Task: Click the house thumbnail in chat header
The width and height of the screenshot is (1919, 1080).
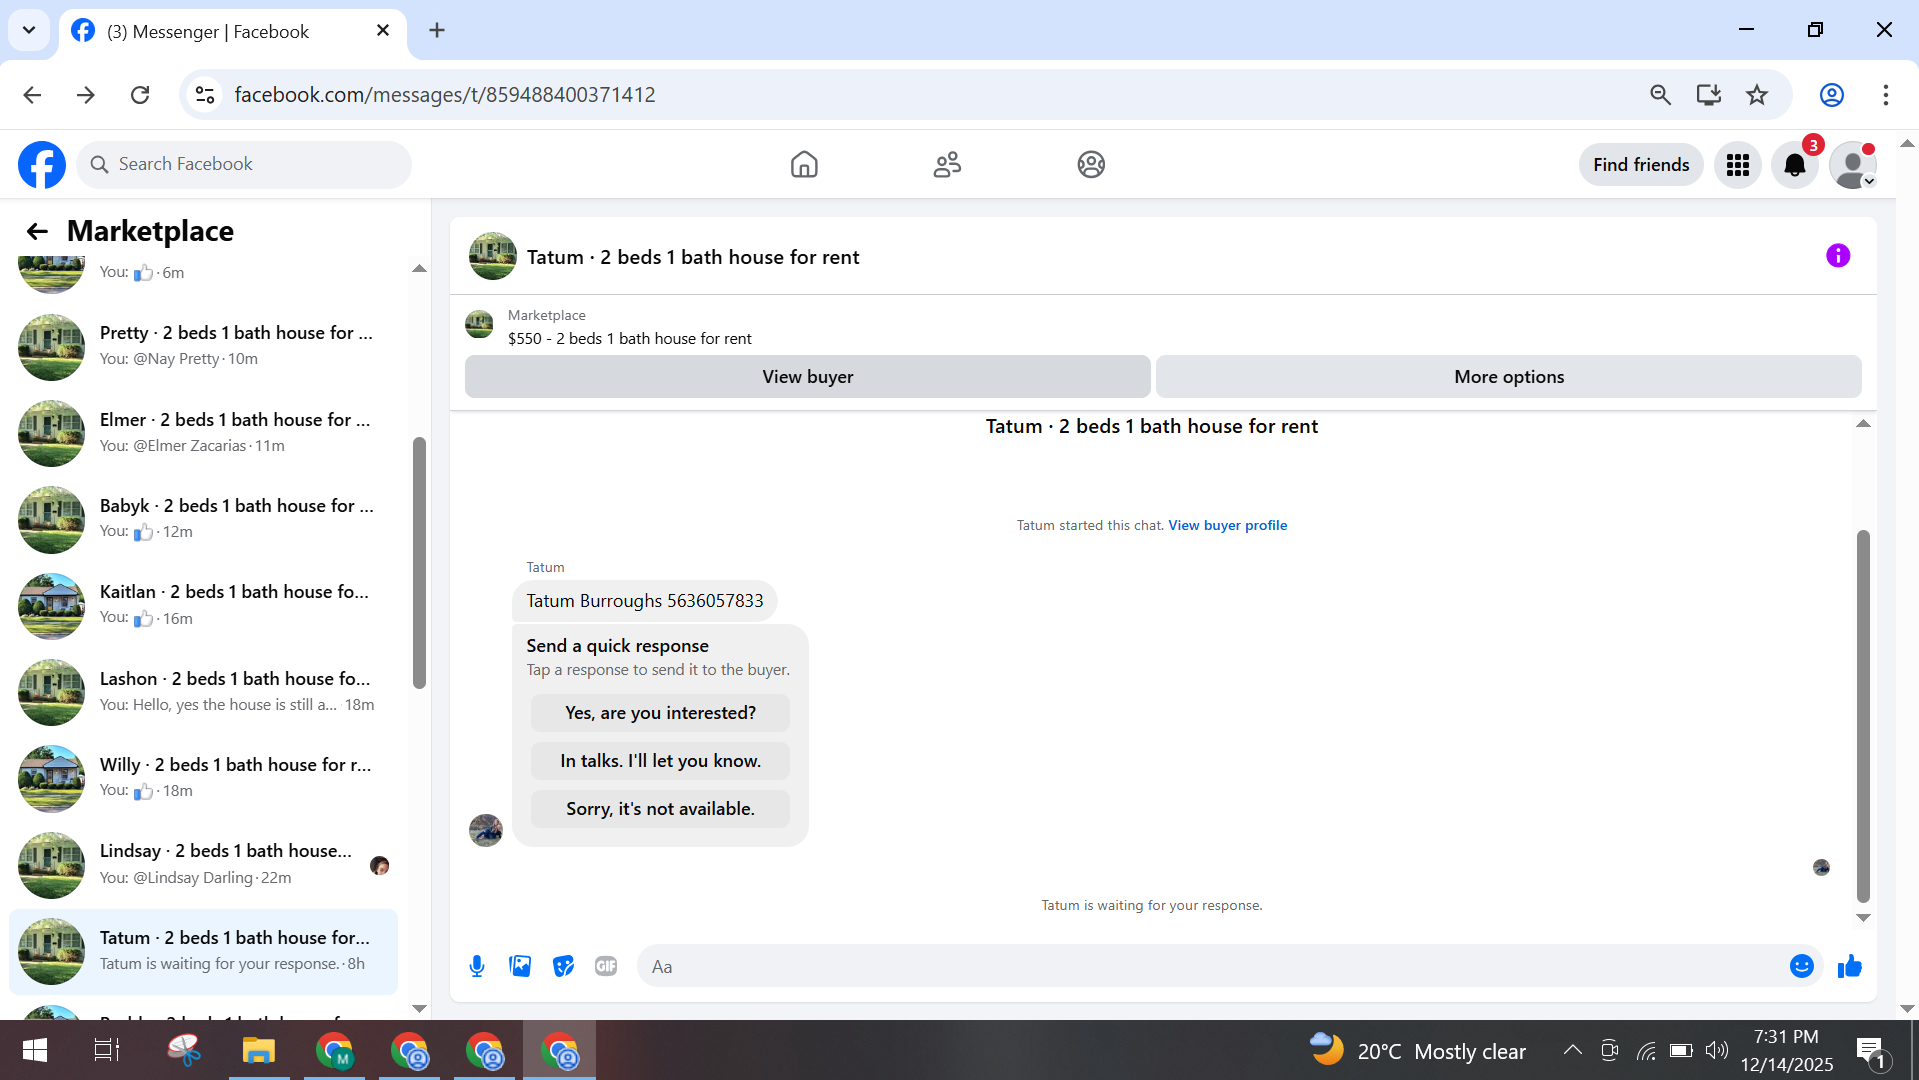Action: tap(493, 256)
